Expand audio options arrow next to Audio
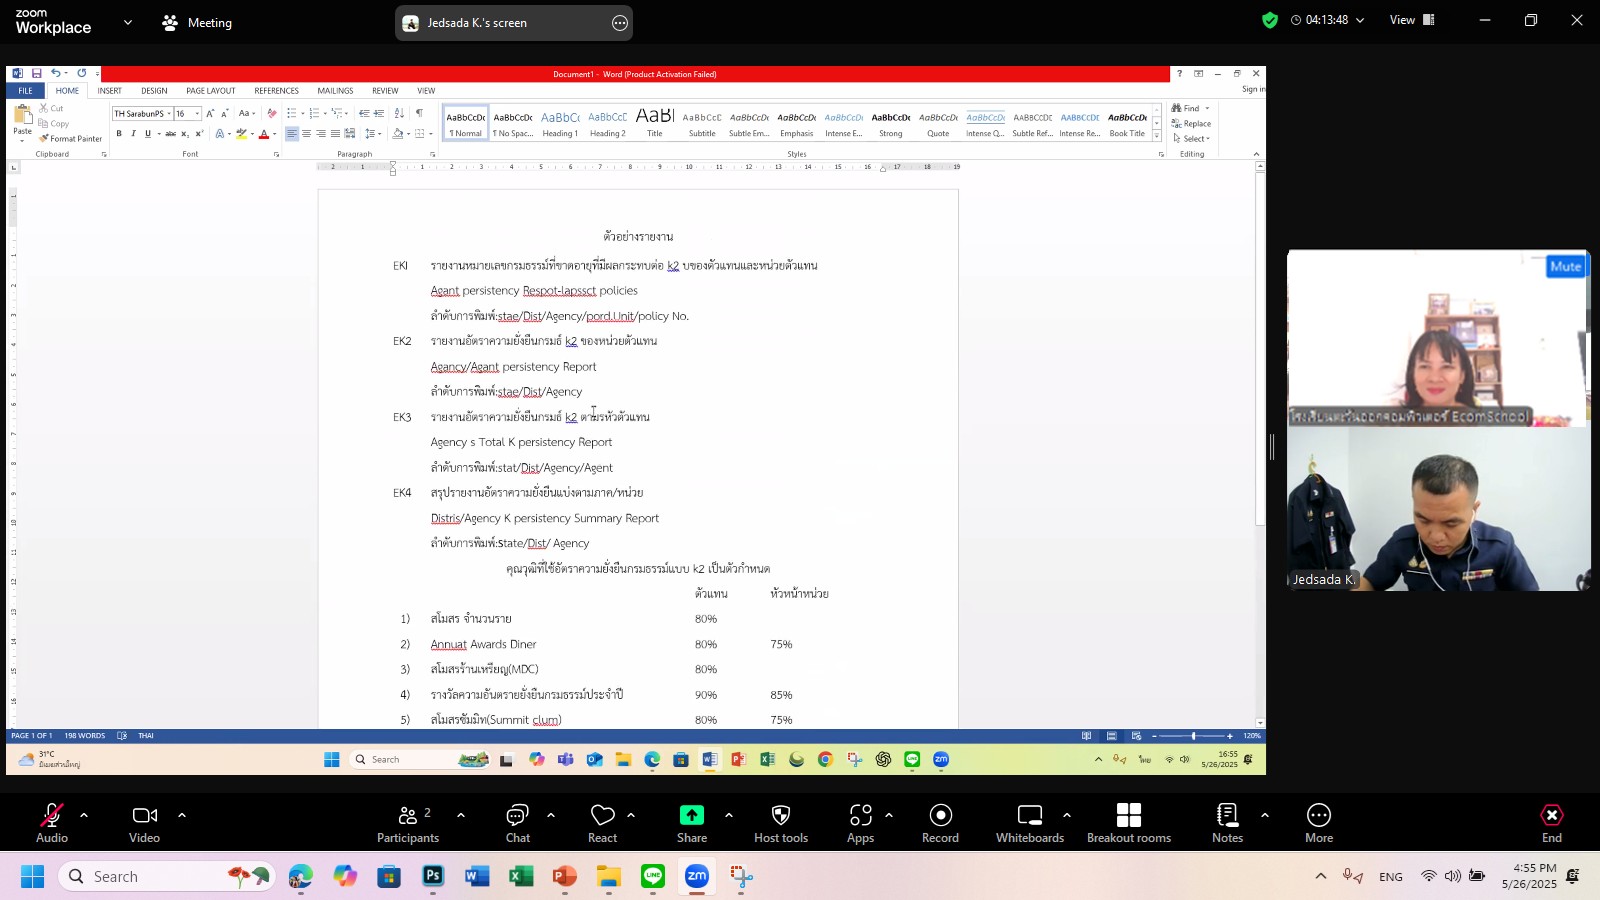Image resolution: width=1600 pixels, height=900 pixels. 84,815
